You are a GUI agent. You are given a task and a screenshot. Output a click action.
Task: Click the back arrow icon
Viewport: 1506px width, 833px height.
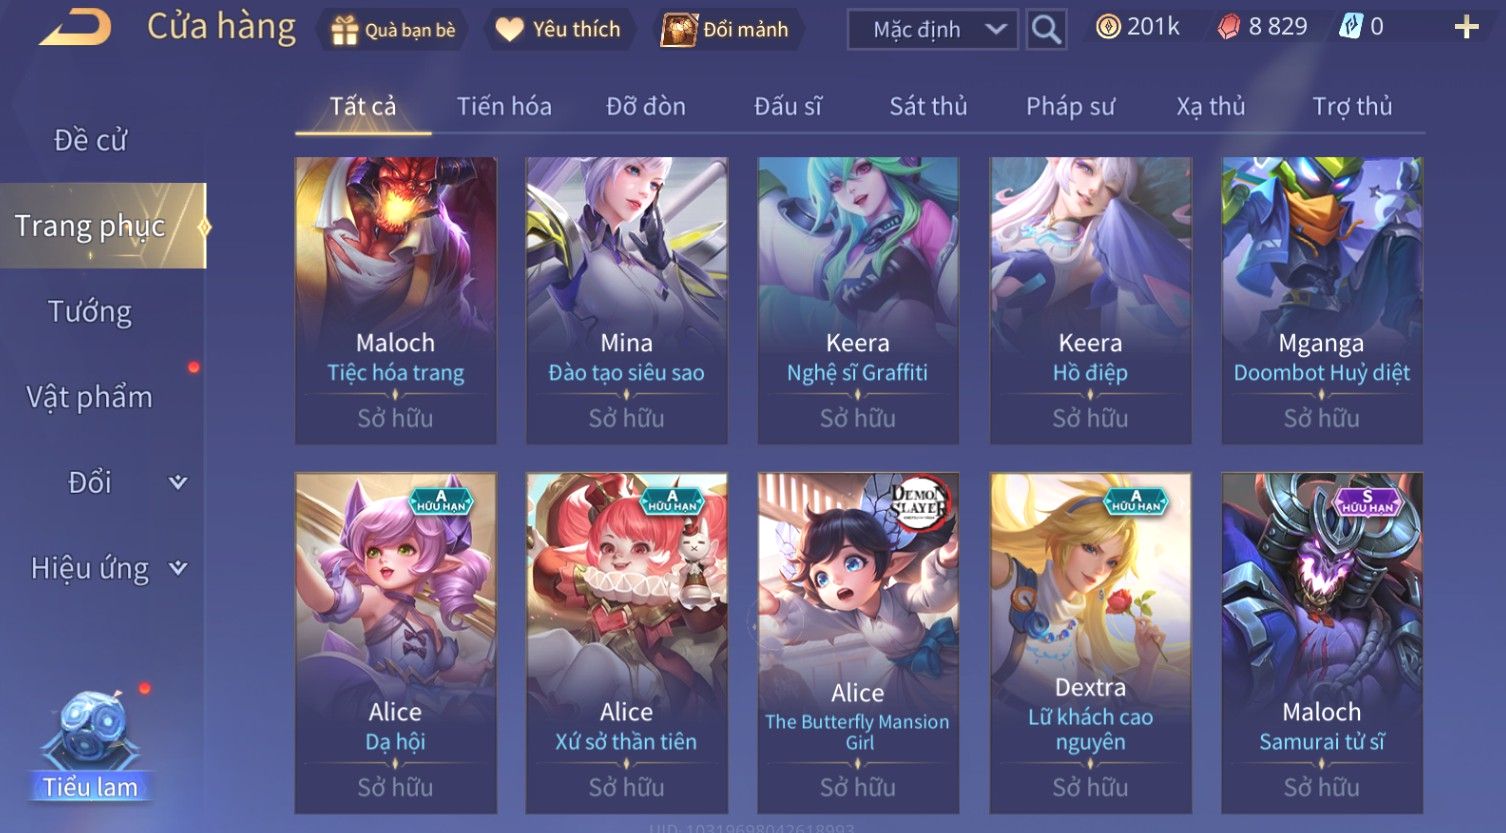click(x=75, y=28)
